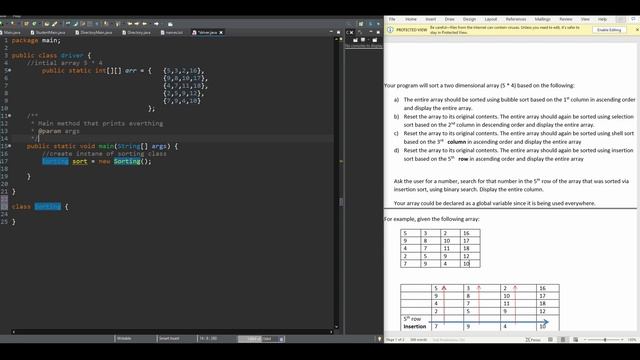
Task: Click the Word page count indicator
Action: (395, 340)
